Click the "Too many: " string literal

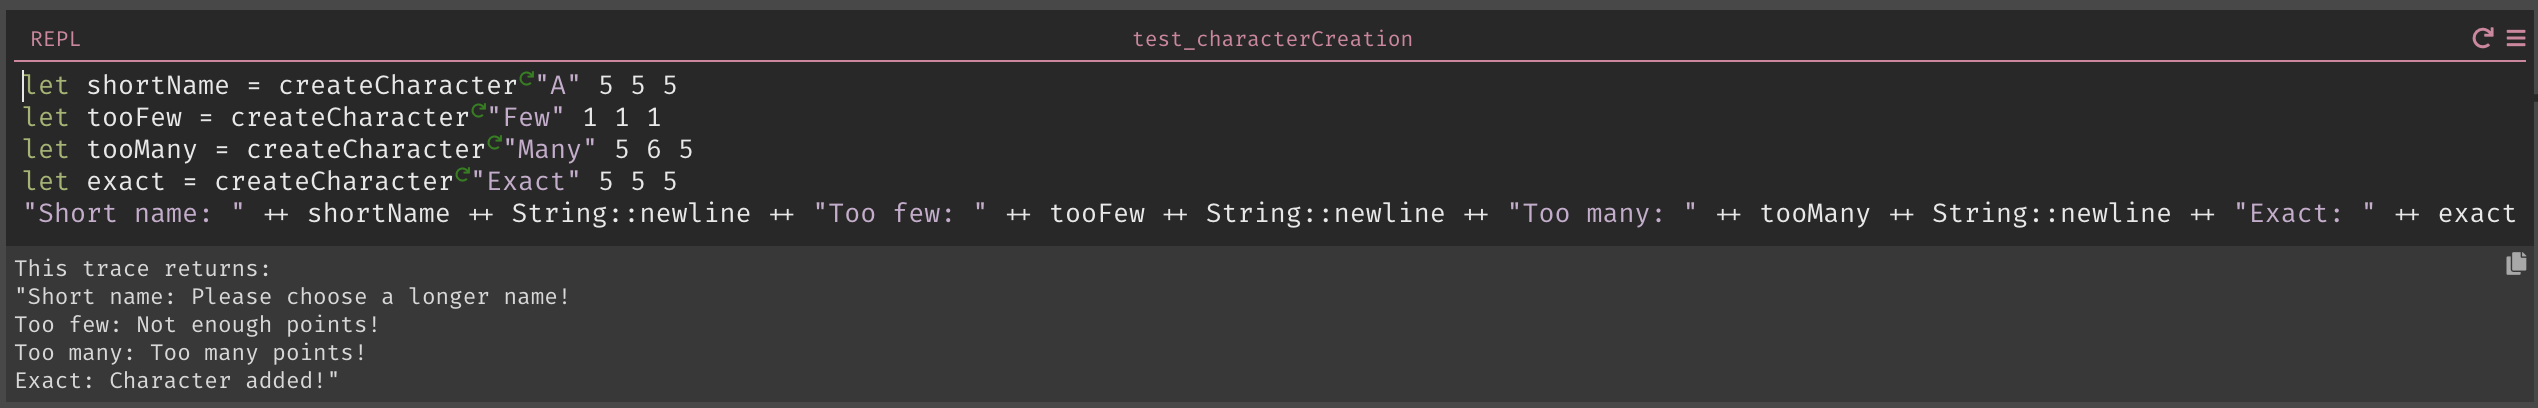point(1602,214)
